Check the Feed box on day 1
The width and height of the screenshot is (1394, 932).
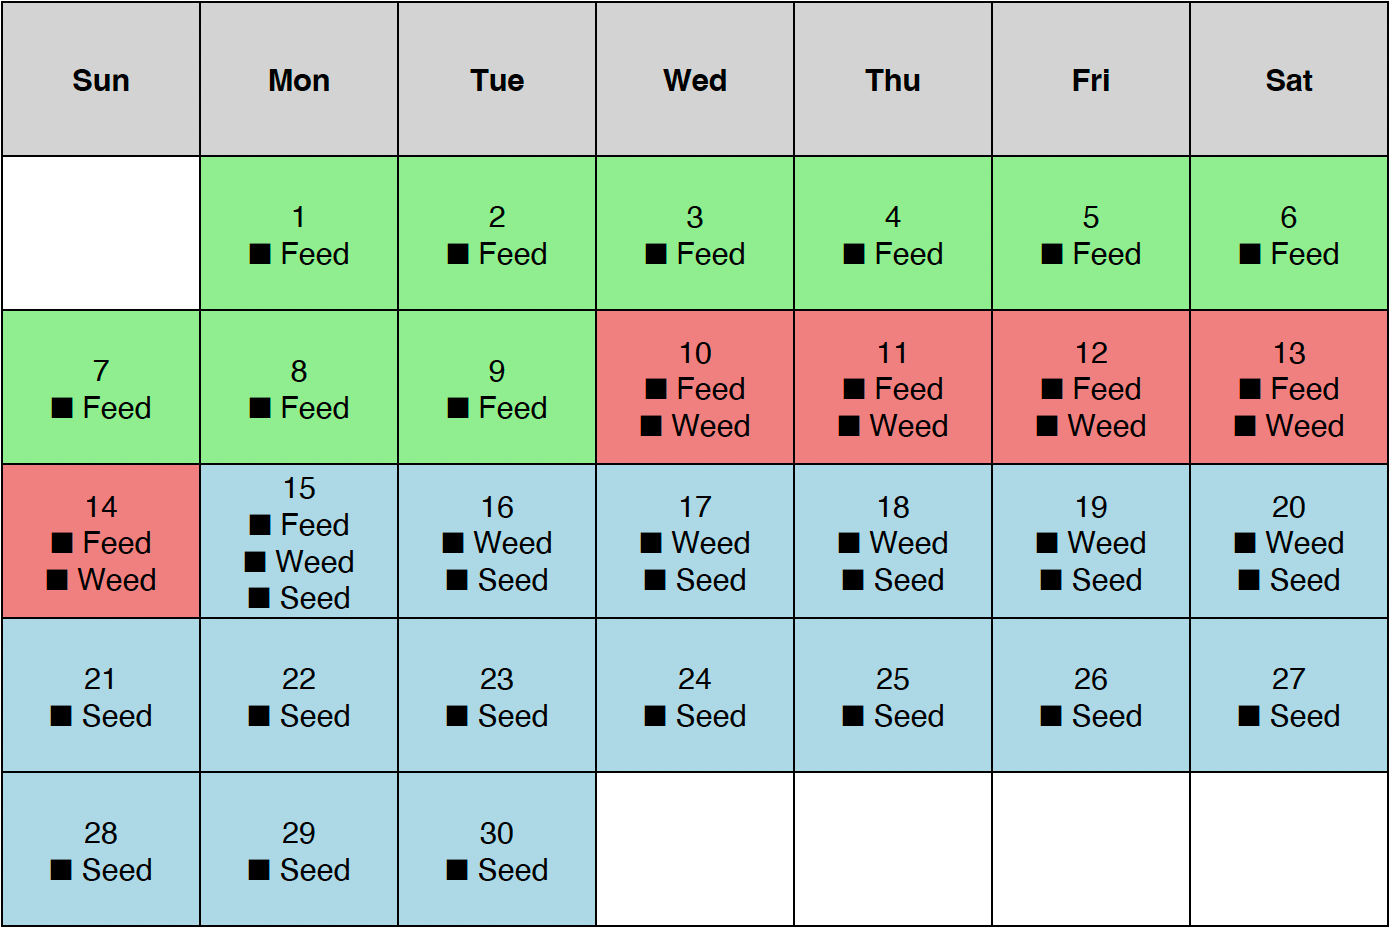(260, 254)
